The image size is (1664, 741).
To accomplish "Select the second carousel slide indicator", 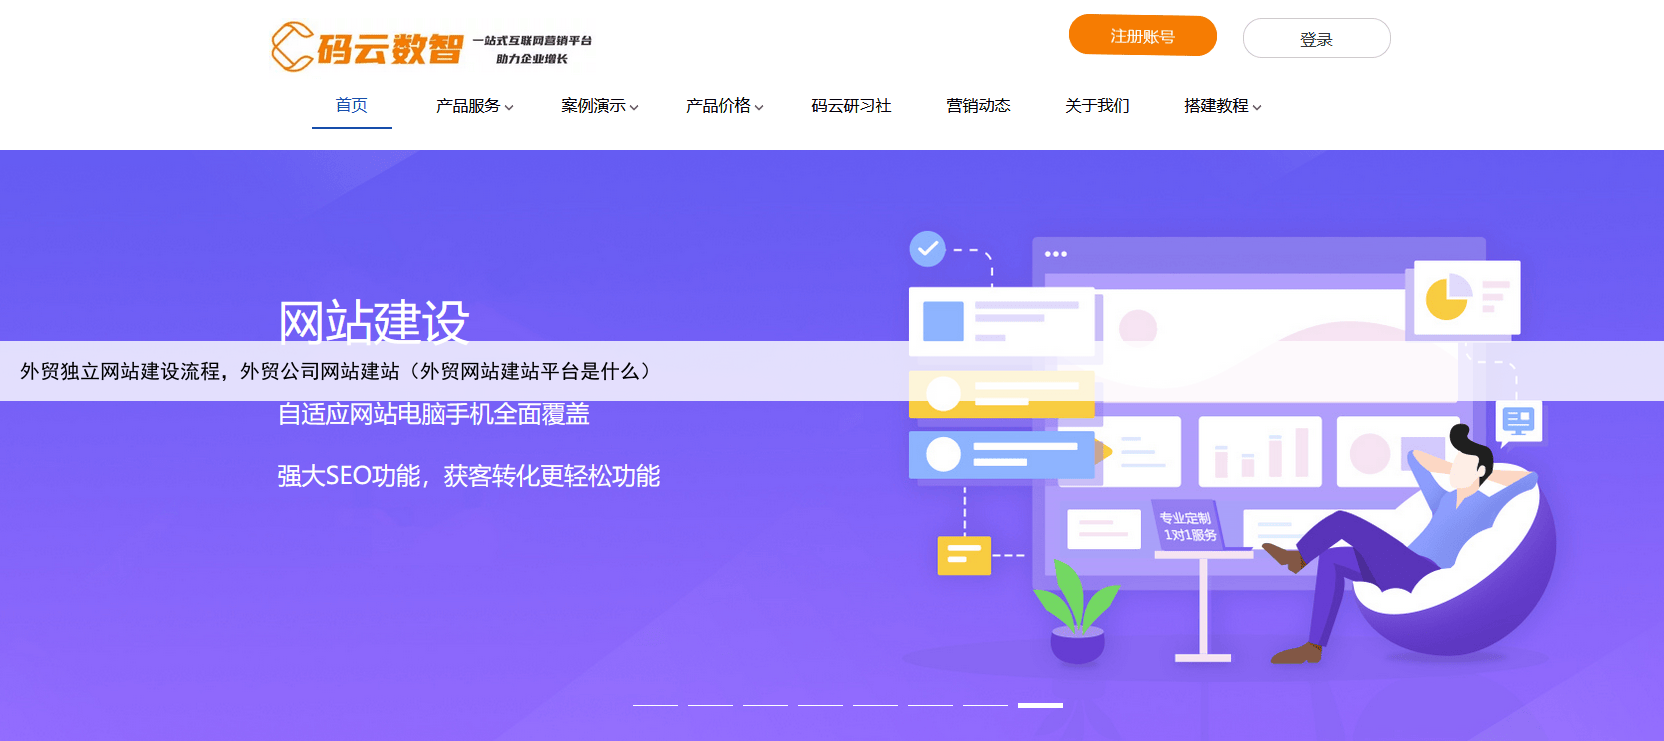I will [710, 705].
